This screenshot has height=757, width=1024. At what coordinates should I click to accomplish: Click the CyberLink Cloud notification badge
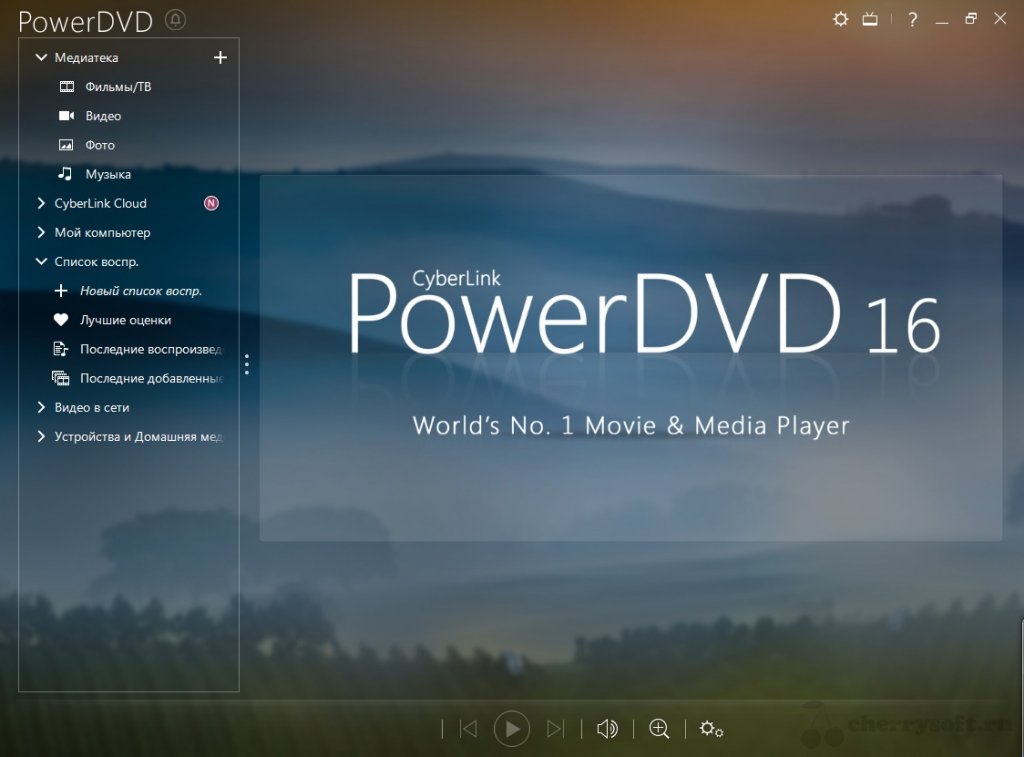[210, 203]
